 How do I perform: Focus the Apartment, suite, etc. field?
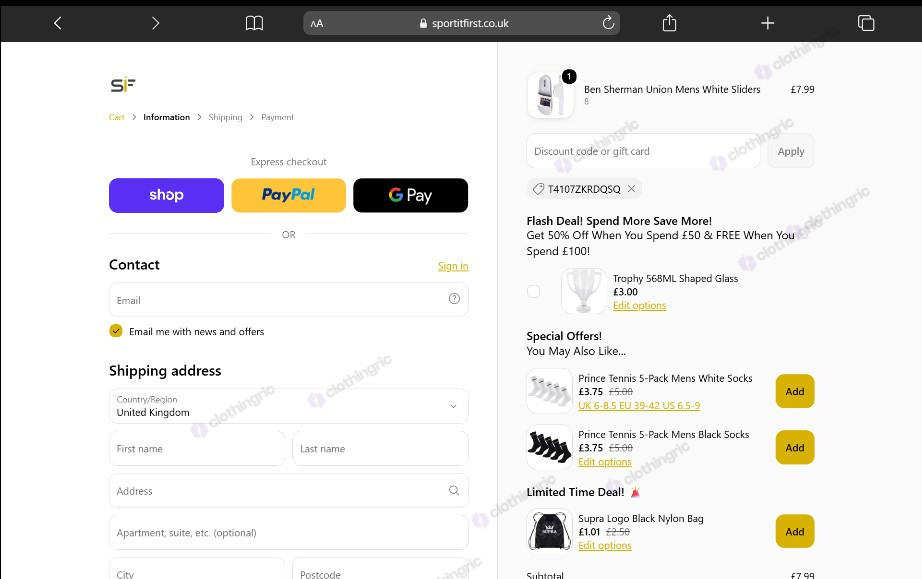pos(289,533)
